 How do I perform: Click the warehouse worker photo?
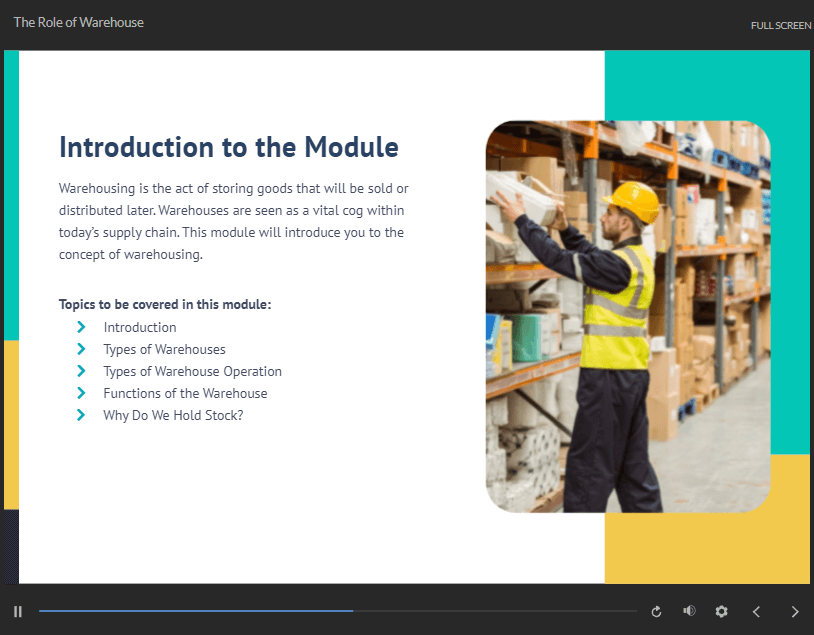[x=628, y=317]
